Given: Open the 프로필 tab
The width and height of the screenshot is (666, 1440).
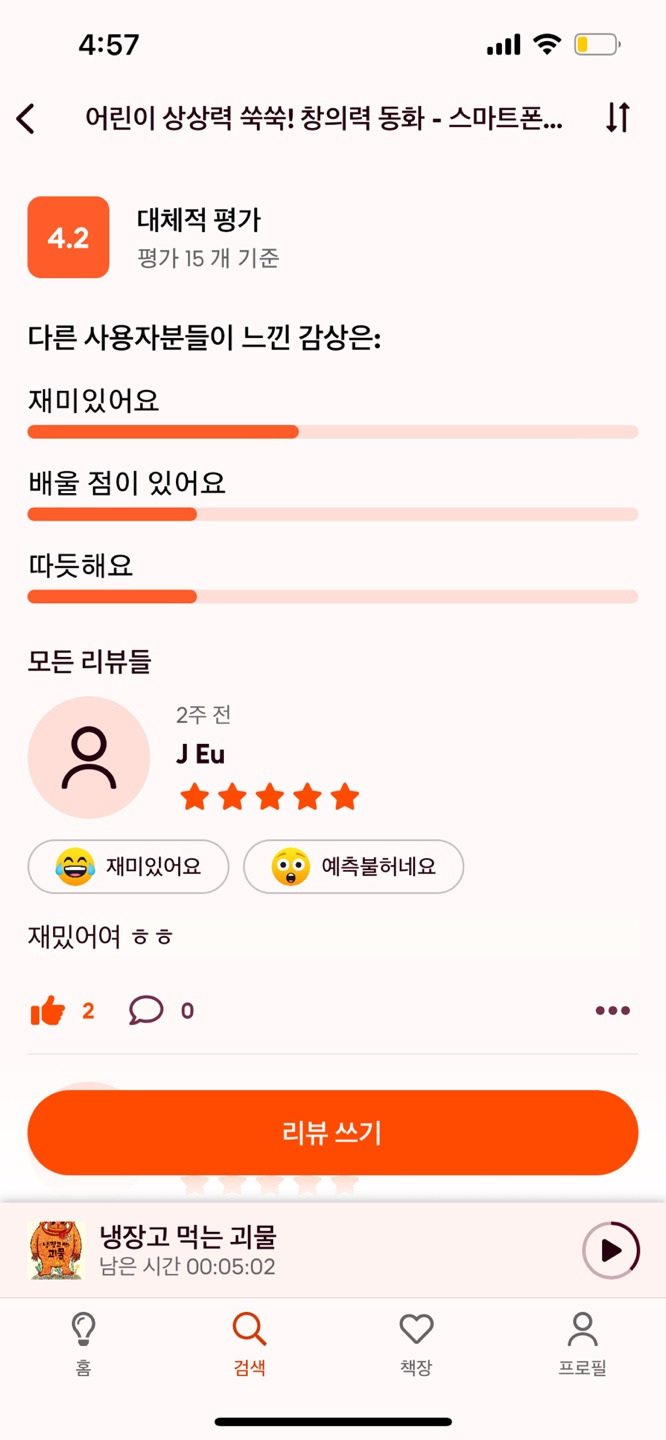Looking at the screenshot, I should [x=582, y=1345].
